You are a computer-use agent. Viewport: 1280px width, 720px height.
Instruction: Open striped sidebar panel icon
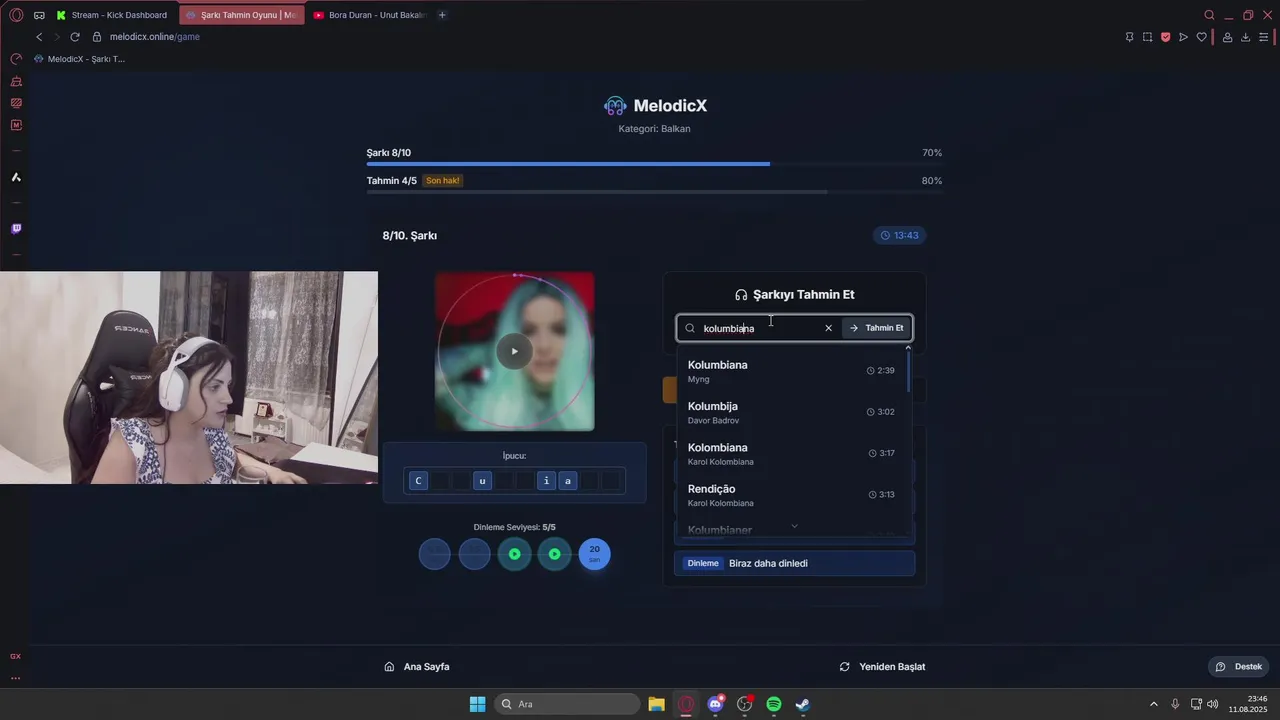(x=16, y=103)
